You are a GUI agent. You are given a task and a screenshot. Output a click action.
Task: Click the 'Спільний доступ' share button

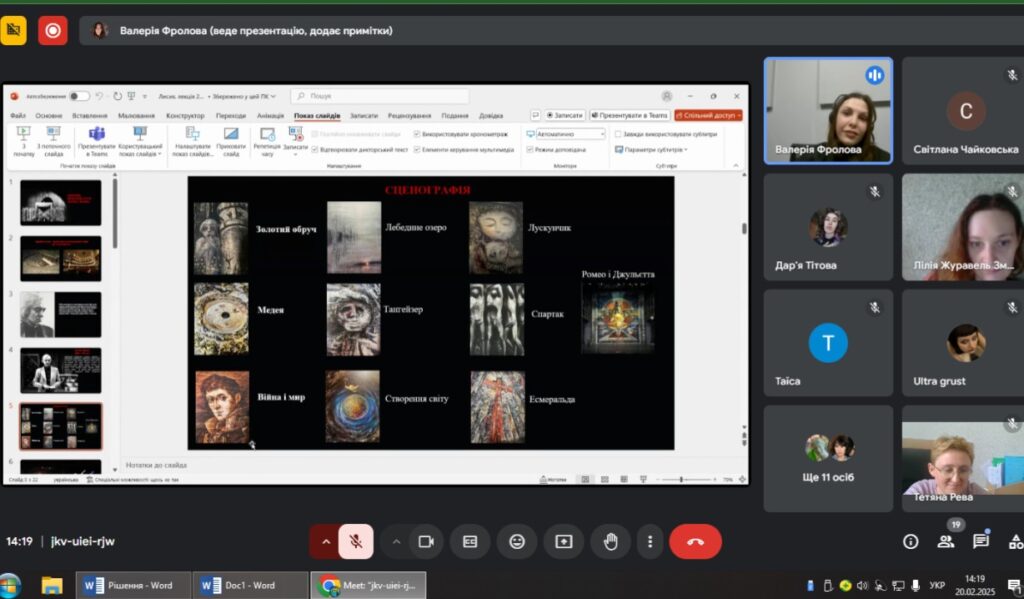coord(708,115)
